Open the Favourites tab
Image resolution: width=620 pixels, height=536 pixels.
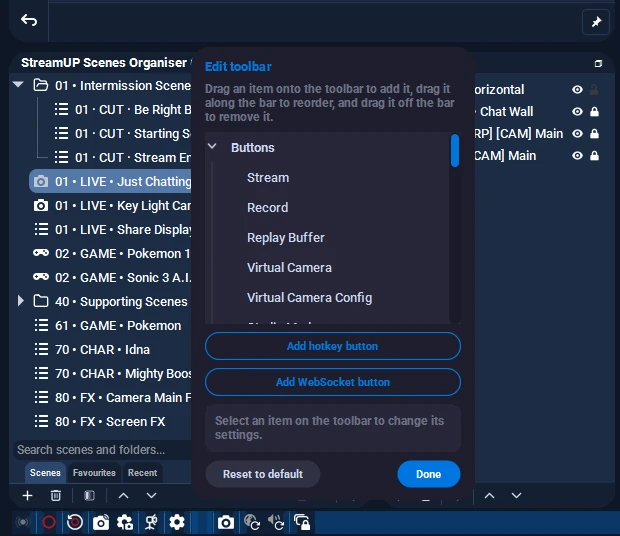[94, 473]
